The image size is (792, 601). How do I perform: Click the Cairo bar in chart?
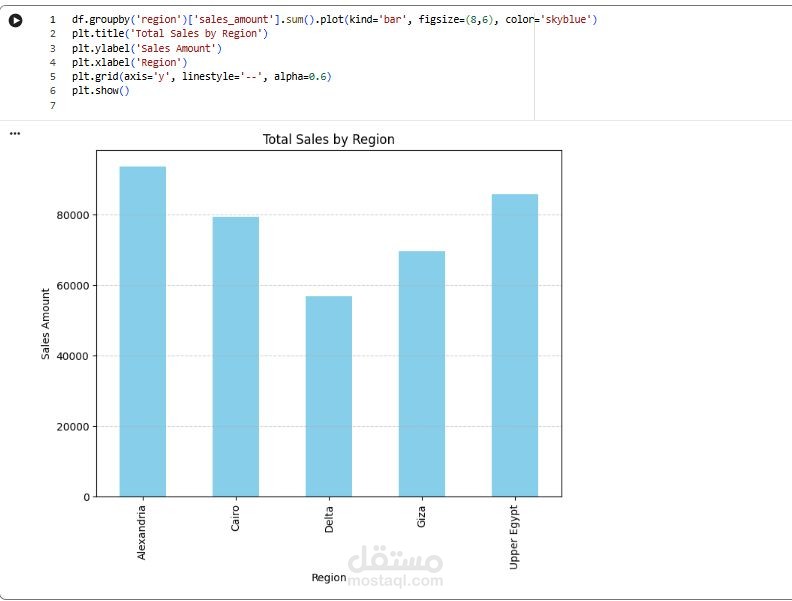coord(235,357)
